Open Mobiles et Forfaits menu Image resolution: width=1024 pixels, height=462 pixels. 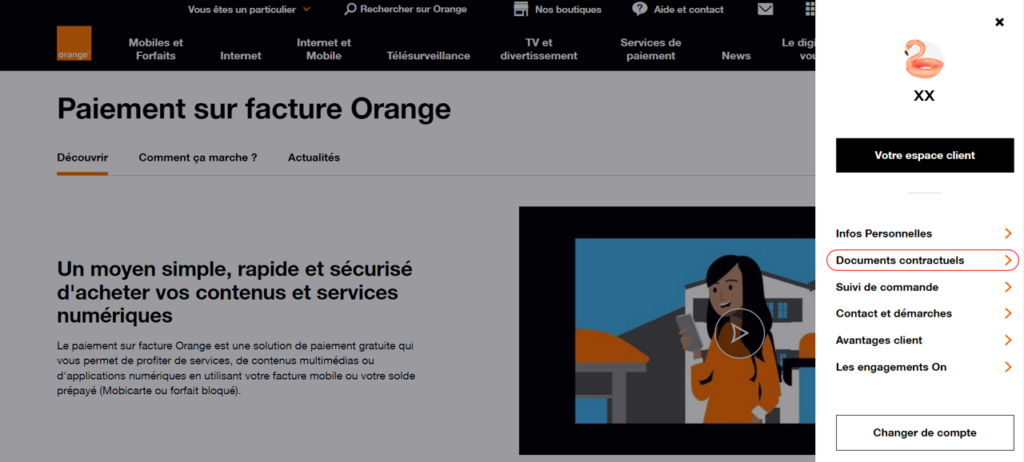pos(155,49)
